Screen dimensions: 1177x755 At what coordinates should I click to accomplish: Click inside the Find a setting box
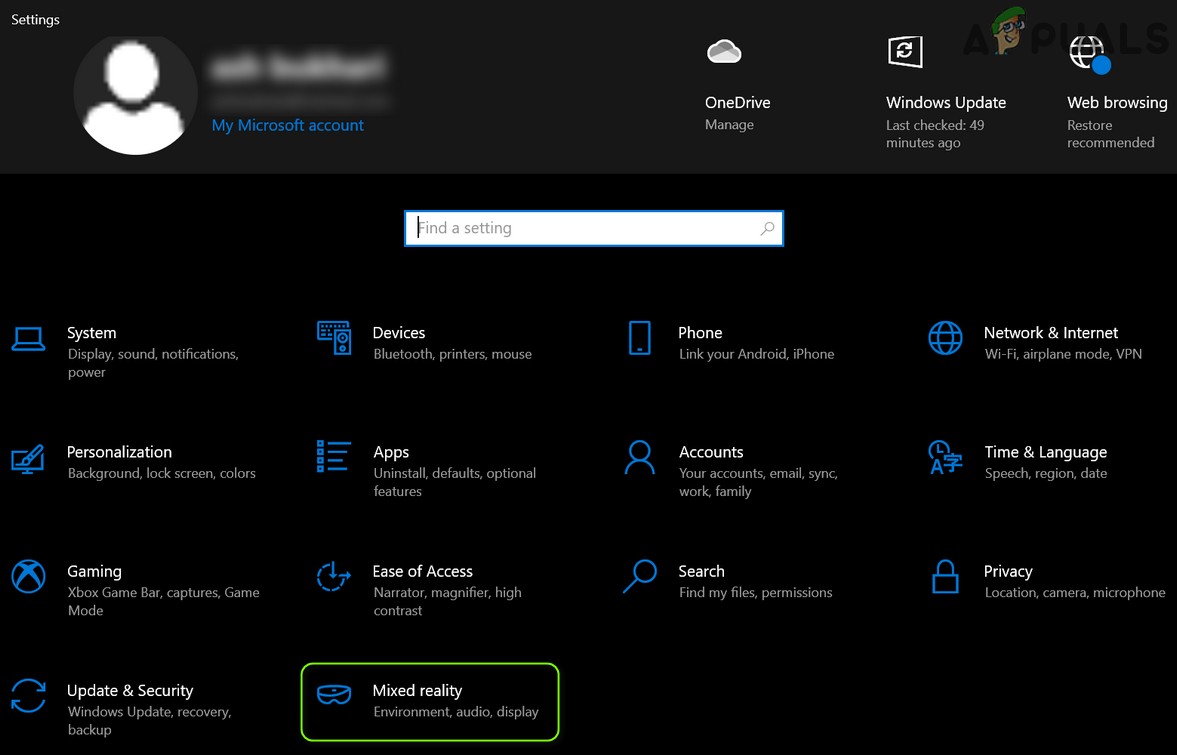(x=593, y=228)
